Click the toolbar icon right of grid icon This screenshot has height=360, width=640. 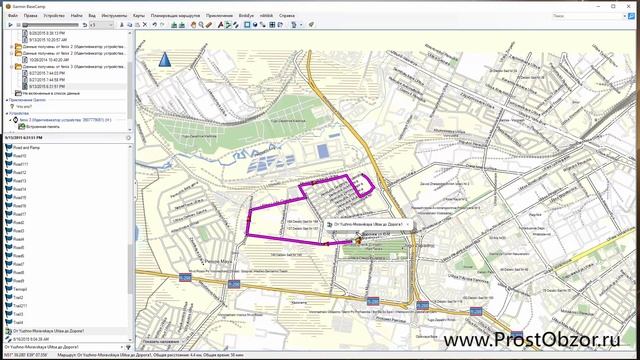coord(280,25)
